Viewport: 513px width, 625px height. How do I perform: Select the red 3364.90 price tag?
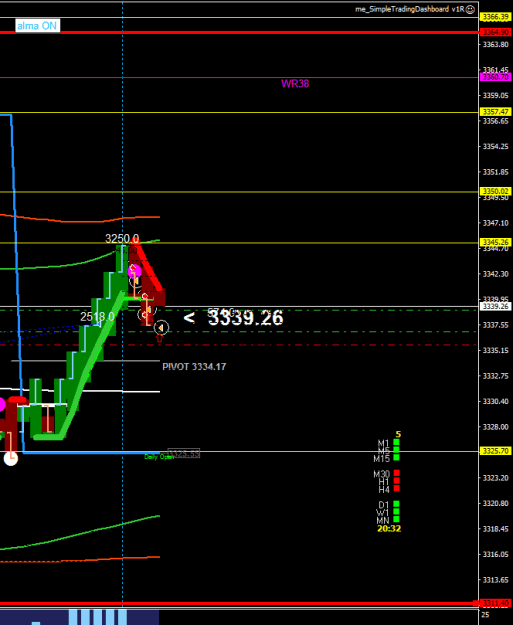[x=496, y=32]
